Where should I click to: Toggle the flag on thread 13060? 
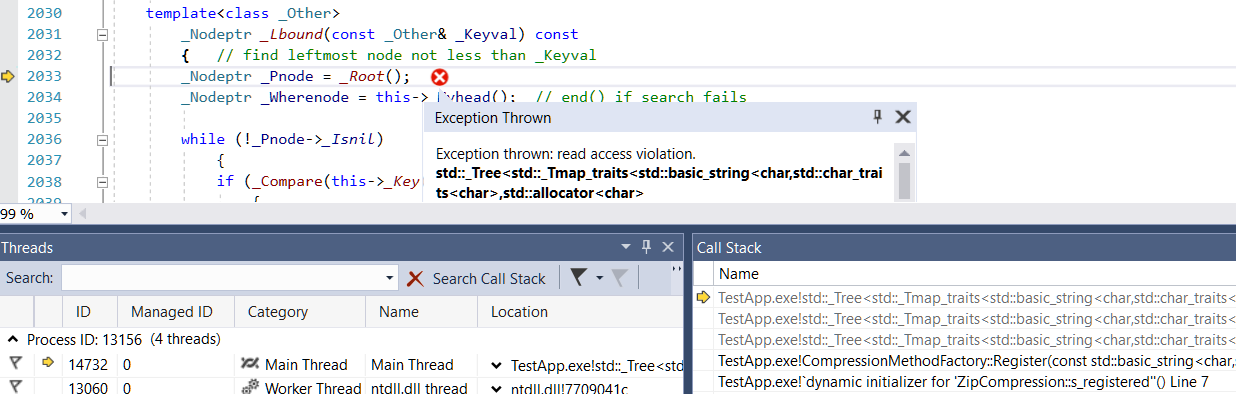[16, 387]
